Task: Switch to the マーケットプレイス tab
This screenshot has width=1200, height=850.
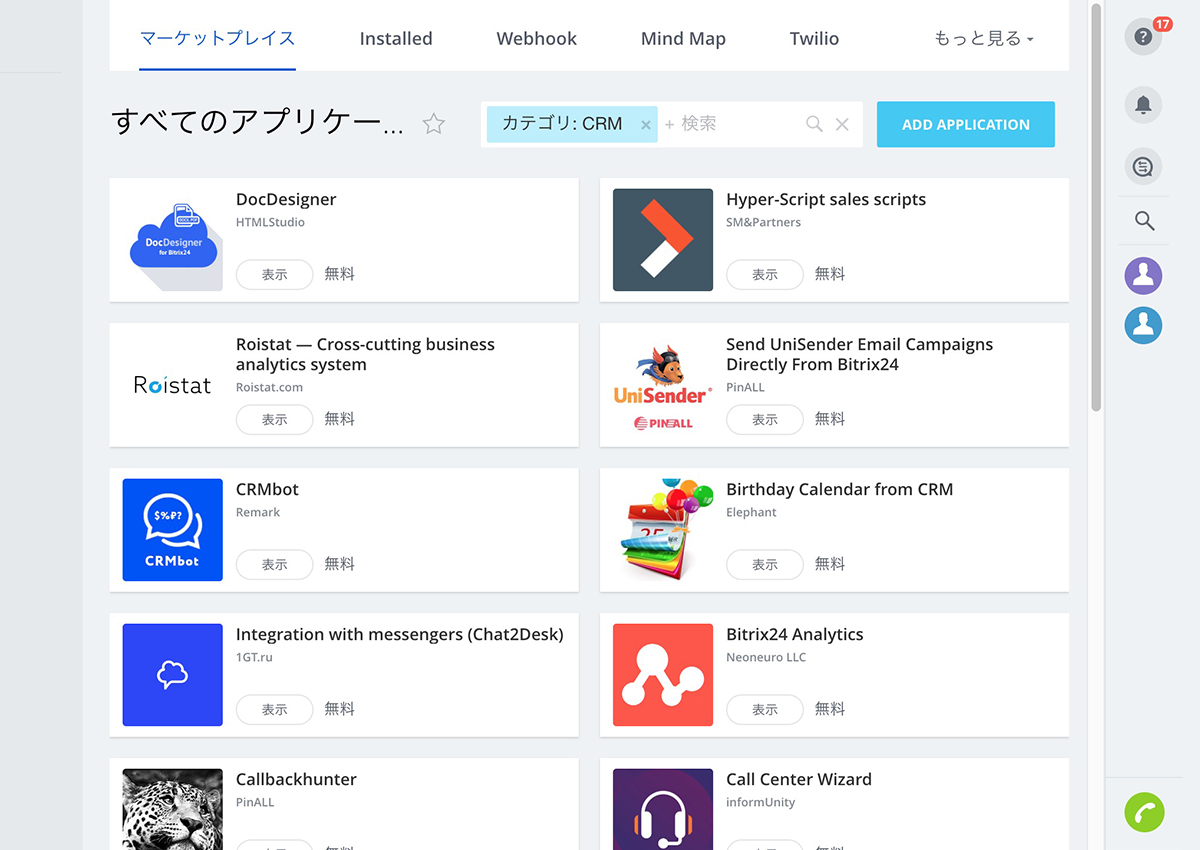Action: [217, 38]
